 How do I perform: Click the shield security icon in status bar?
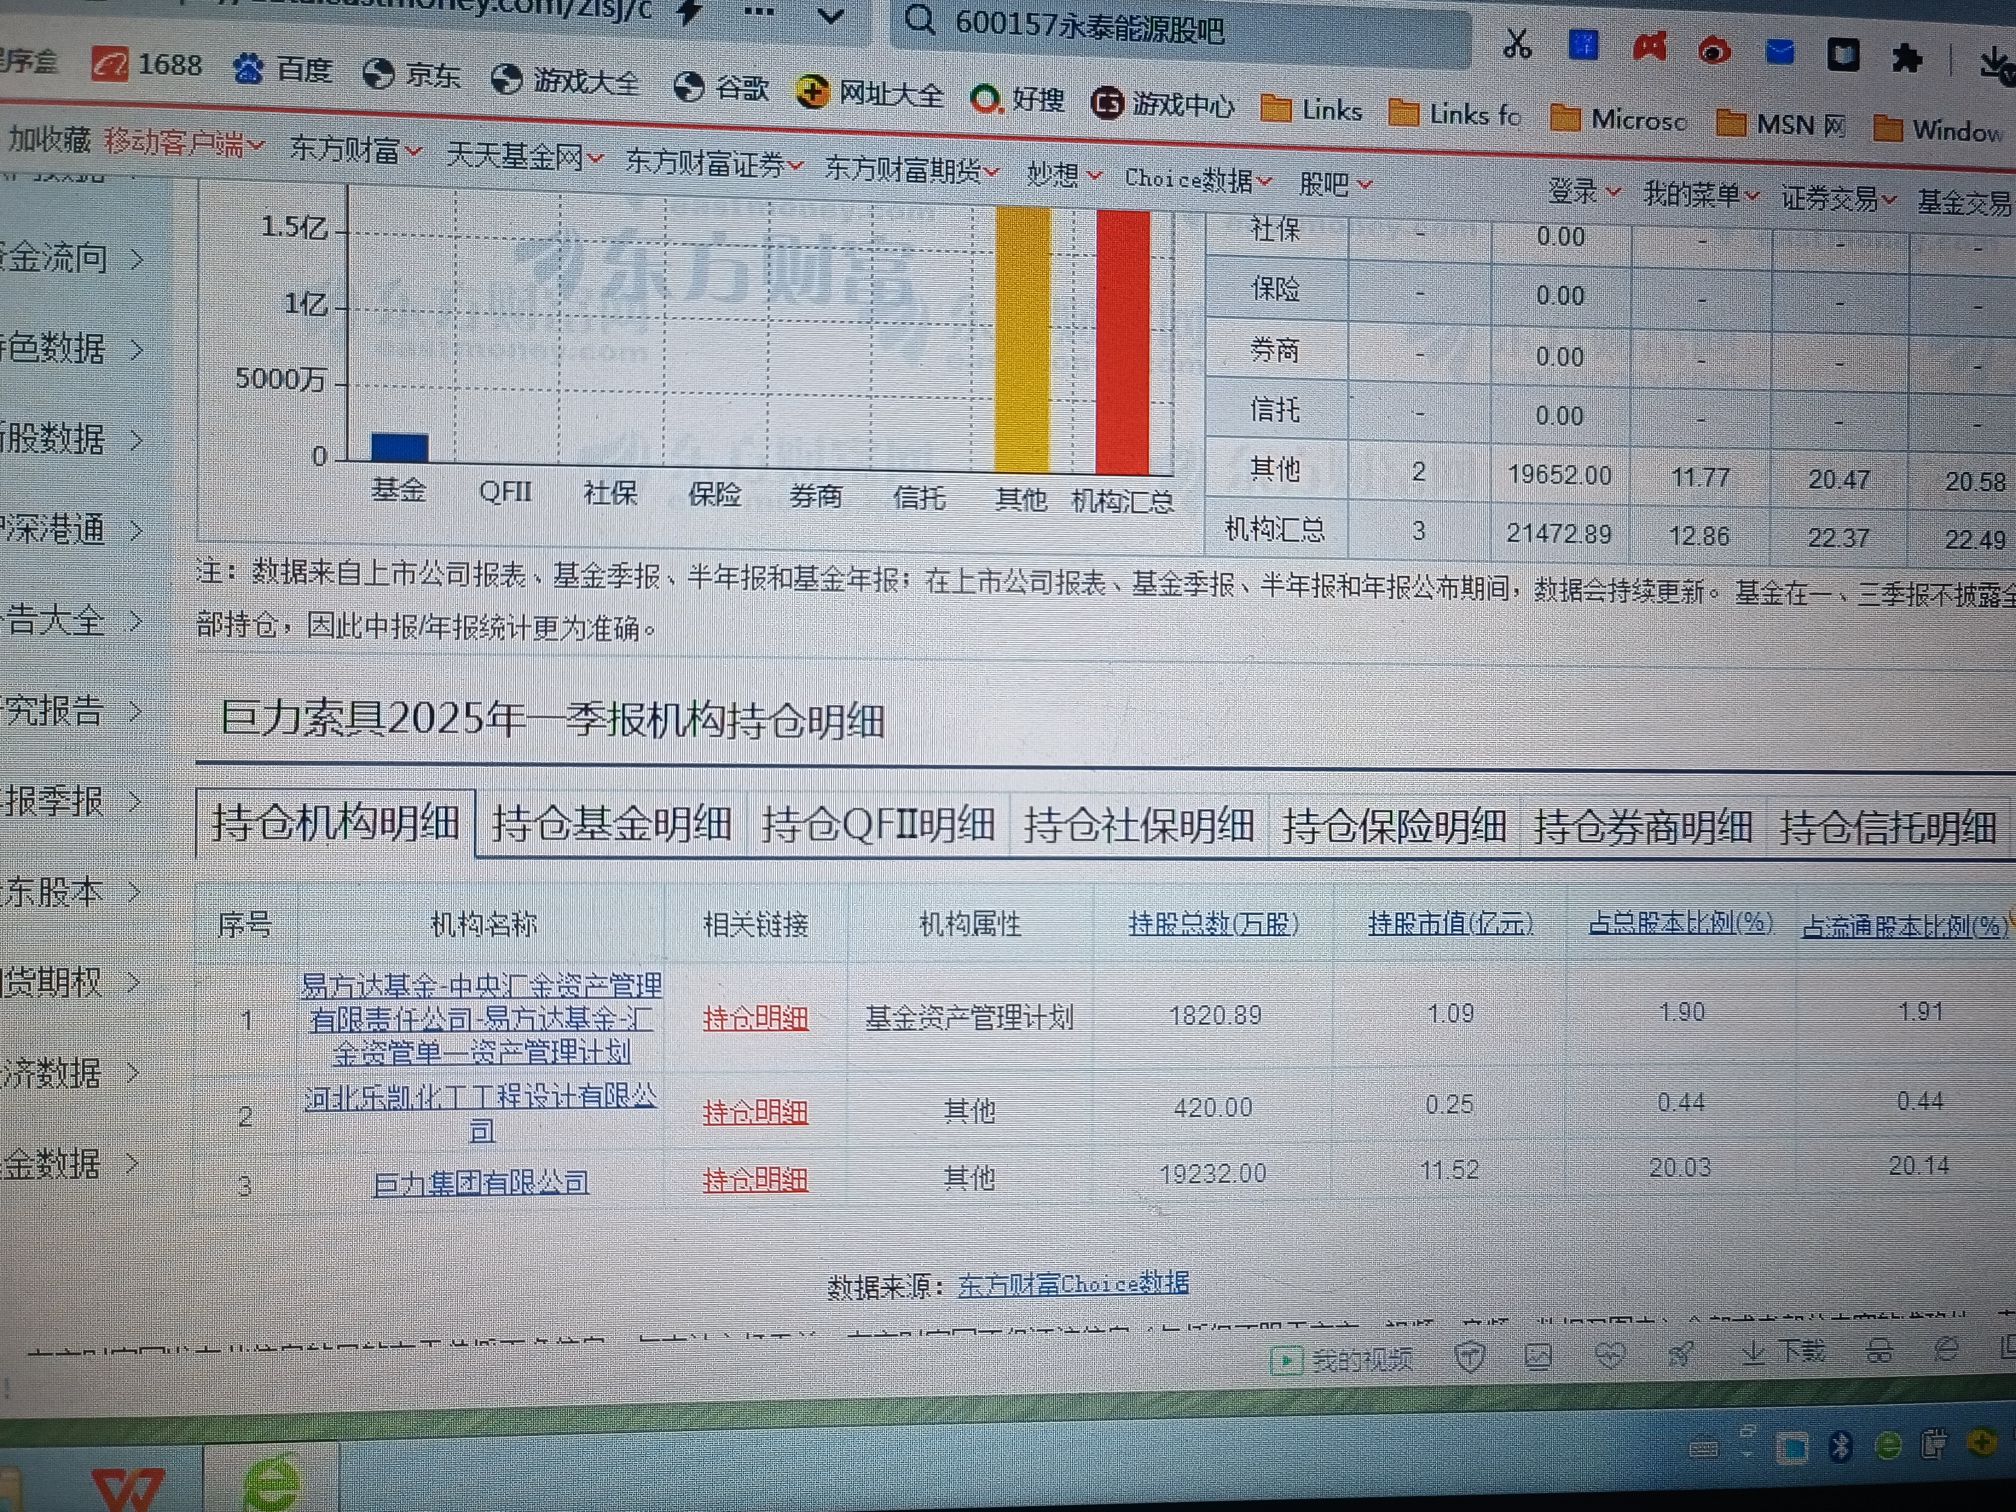tap(1469, 1356)
